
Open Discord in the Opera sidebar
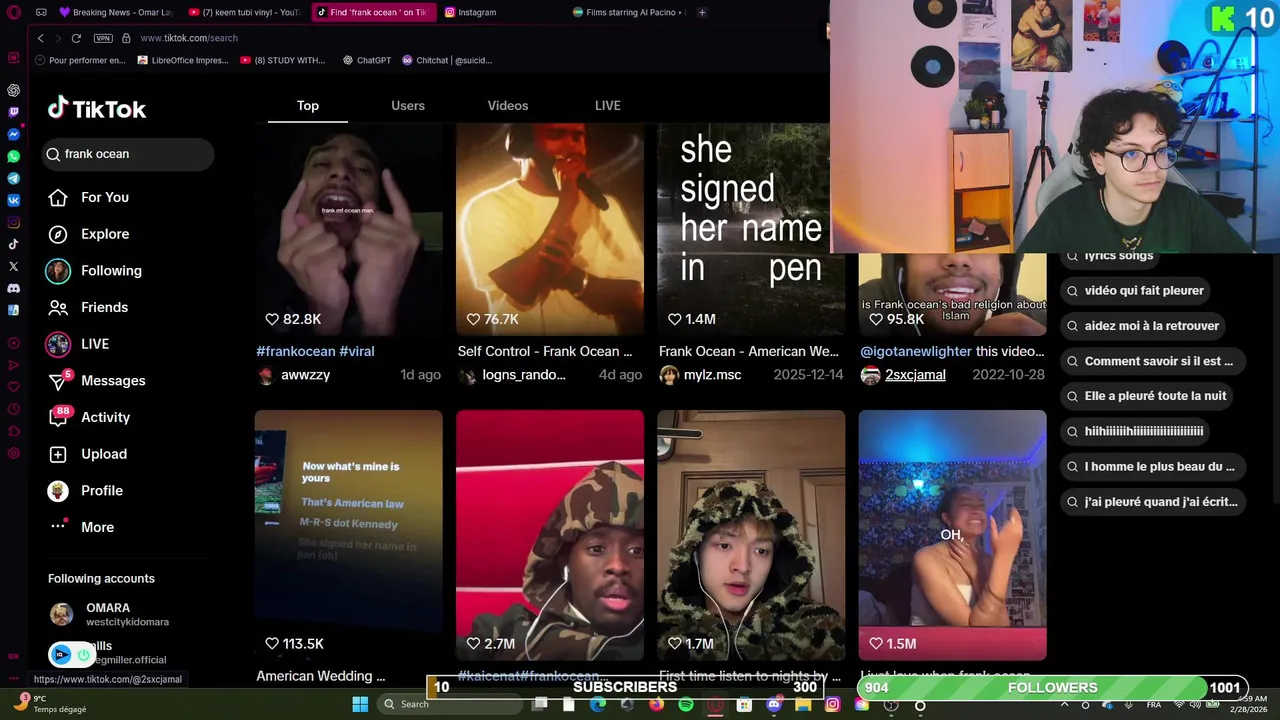pyautogui.click(x=13, y=288)
